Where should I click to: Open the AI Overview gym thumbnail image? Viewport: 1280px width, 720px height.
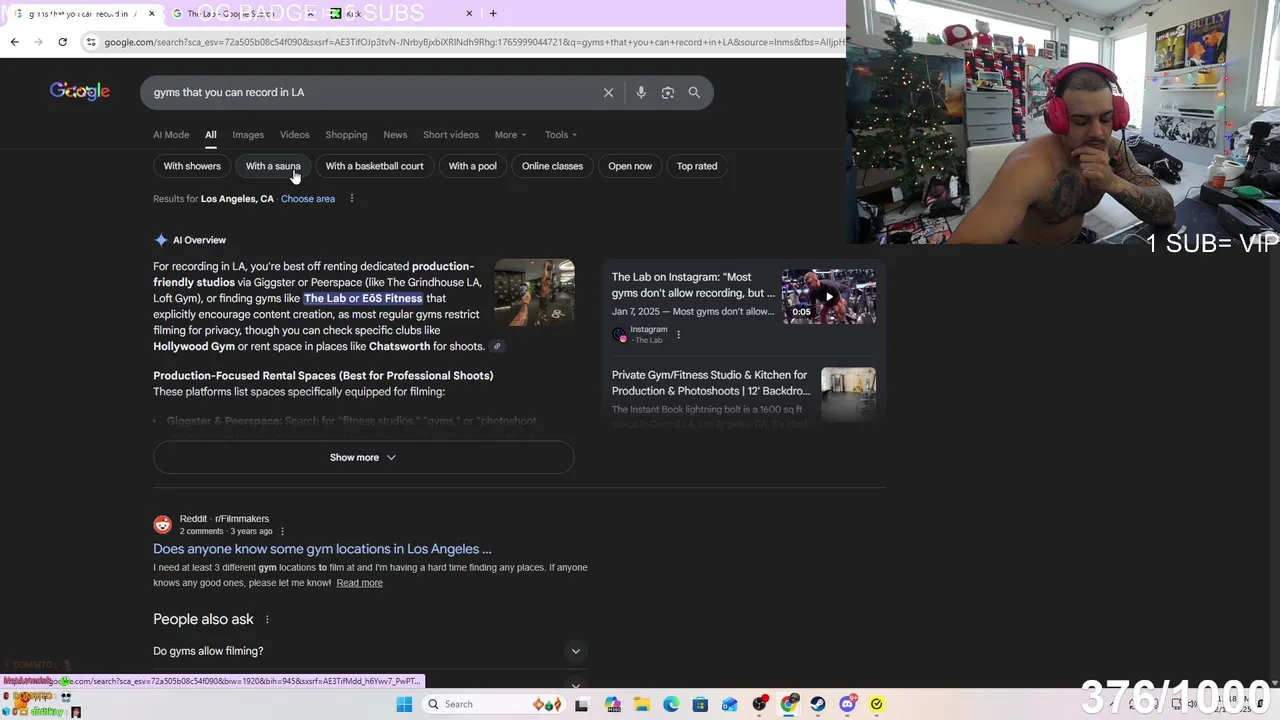pyautogui.click(x=534, y=293)
